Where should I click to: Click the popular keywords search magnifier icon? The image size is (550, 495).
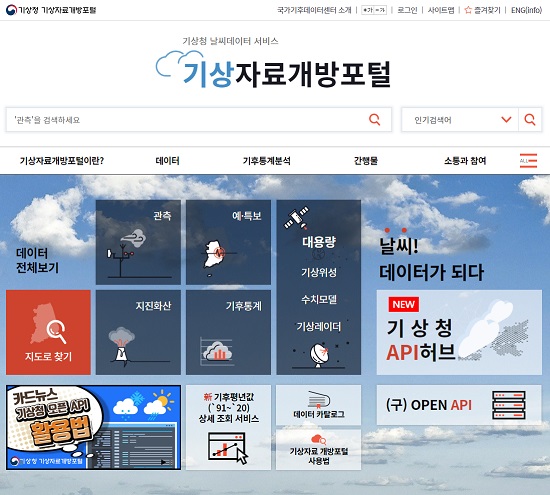coord(530,120)
